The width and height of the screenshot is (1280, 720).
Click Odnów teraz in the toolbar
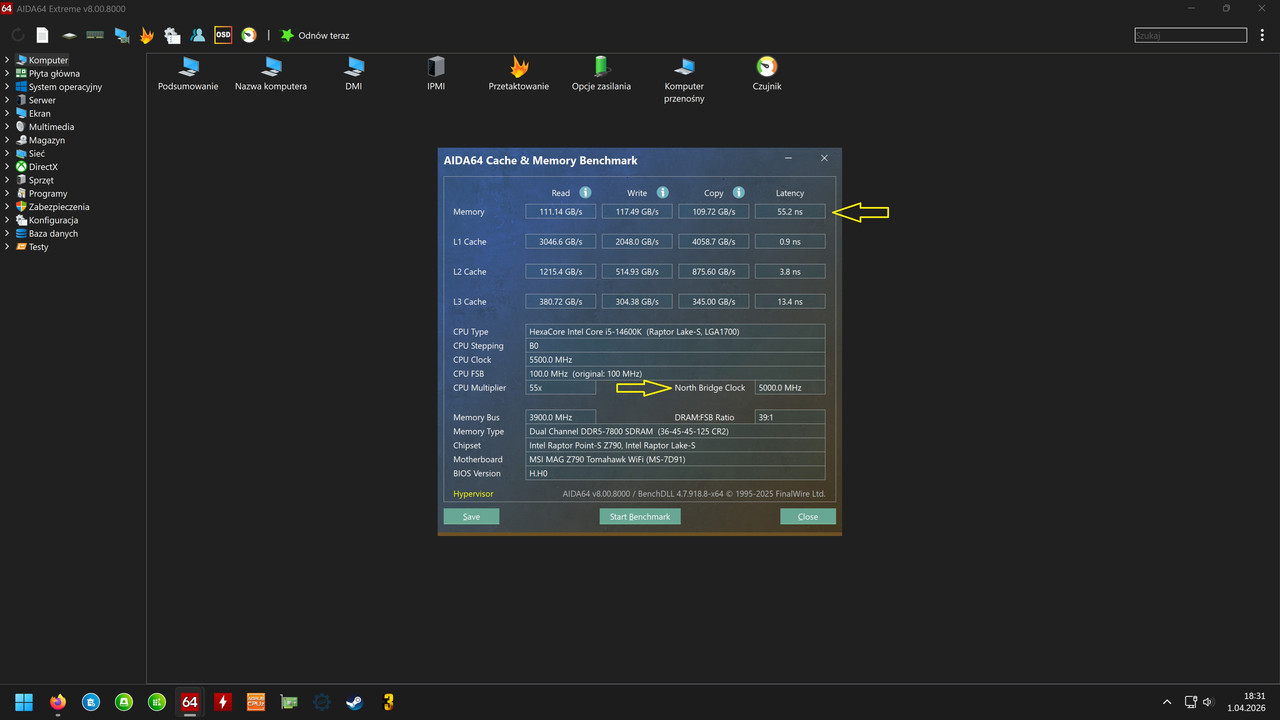point(314,35)
